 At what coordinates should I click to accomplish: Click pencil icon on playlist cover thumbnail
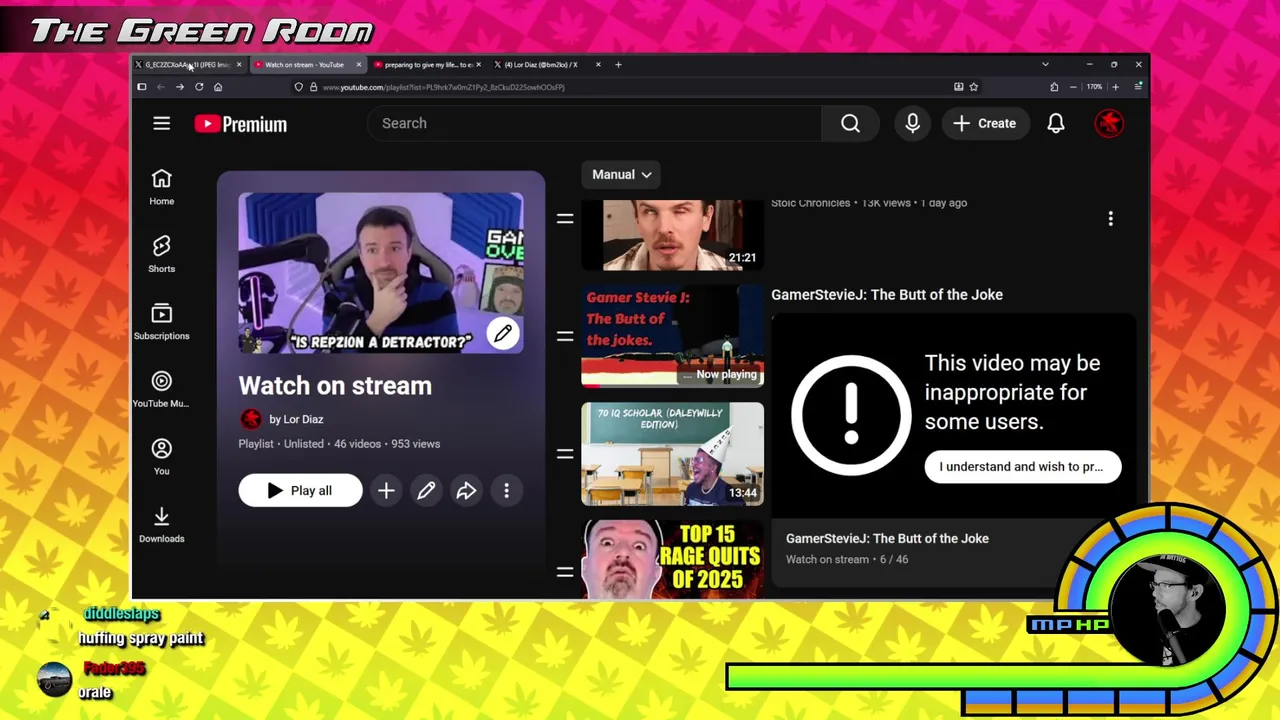pyautogui.click(x=503, y=333)
